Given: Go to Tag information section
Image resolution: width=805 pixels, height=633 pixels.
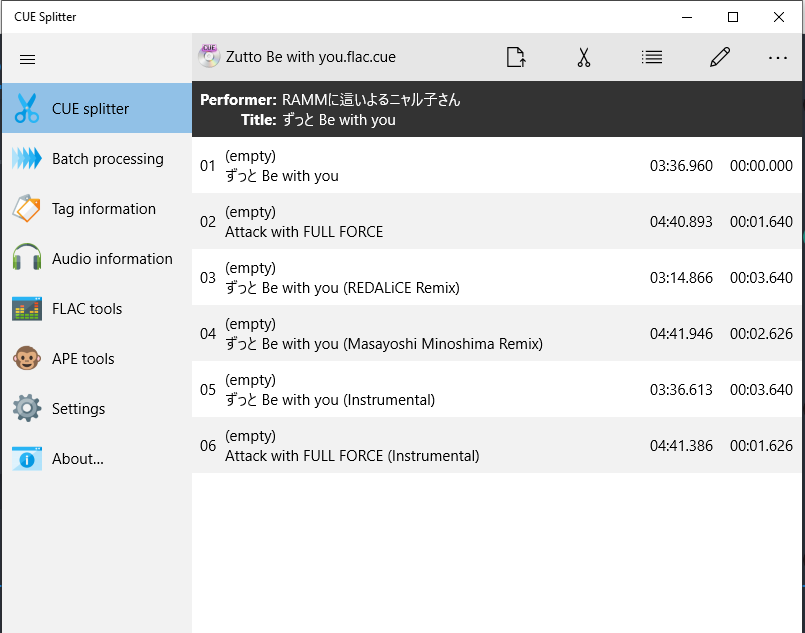Looking at the screenshot, I should pos(96,209).
